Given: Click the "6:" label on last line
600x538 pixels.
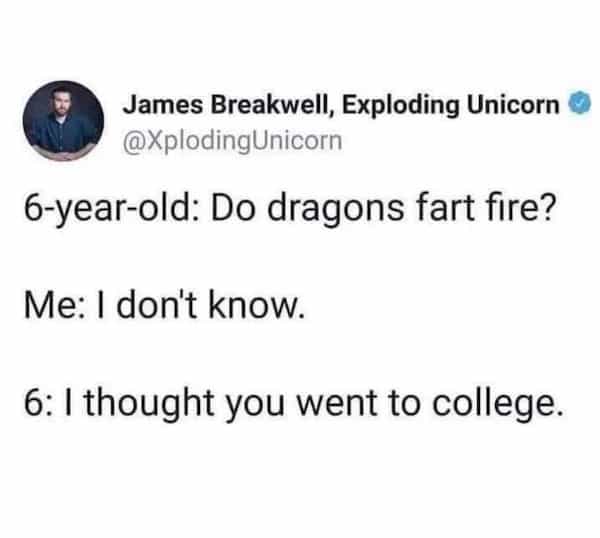Looking at the screenshot, I should (38, 402).
